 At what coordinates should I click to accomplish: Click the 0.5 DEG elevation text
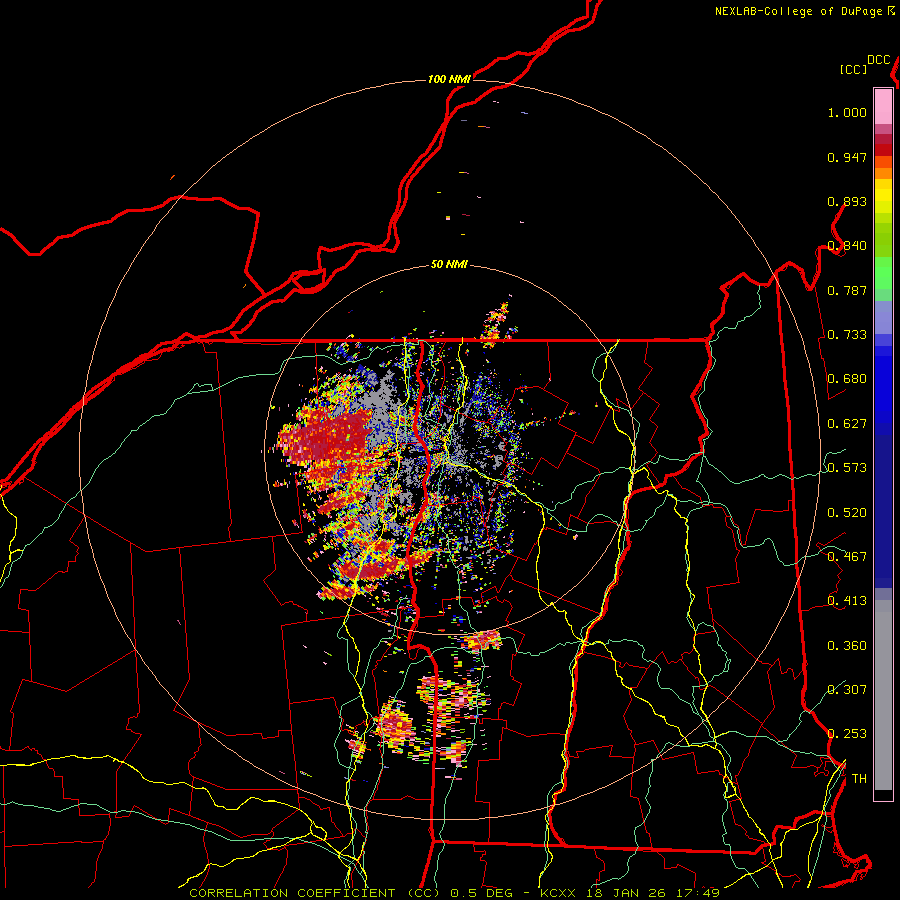481,893
